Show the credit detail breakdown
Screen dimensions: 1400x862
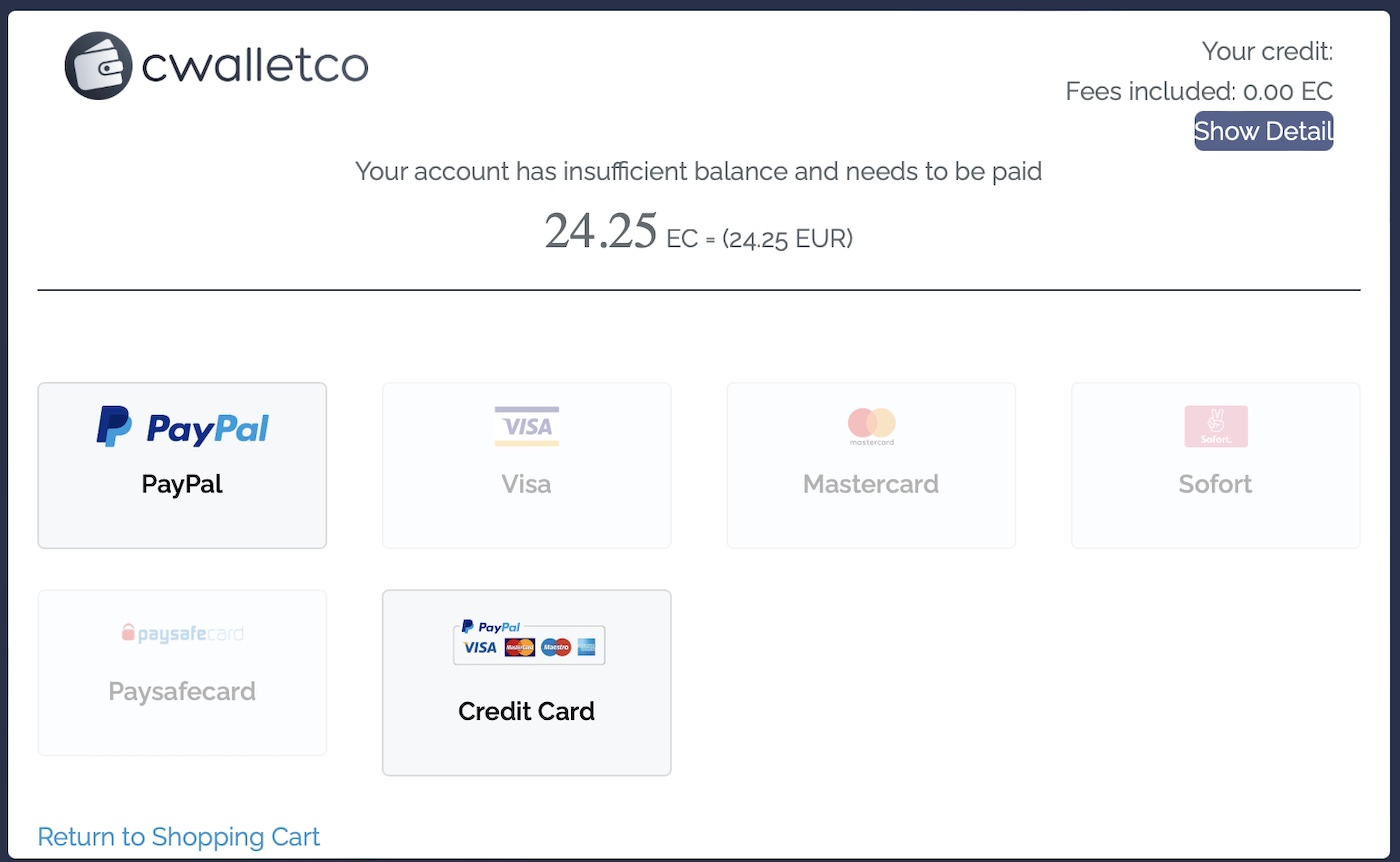(1263, 131)
